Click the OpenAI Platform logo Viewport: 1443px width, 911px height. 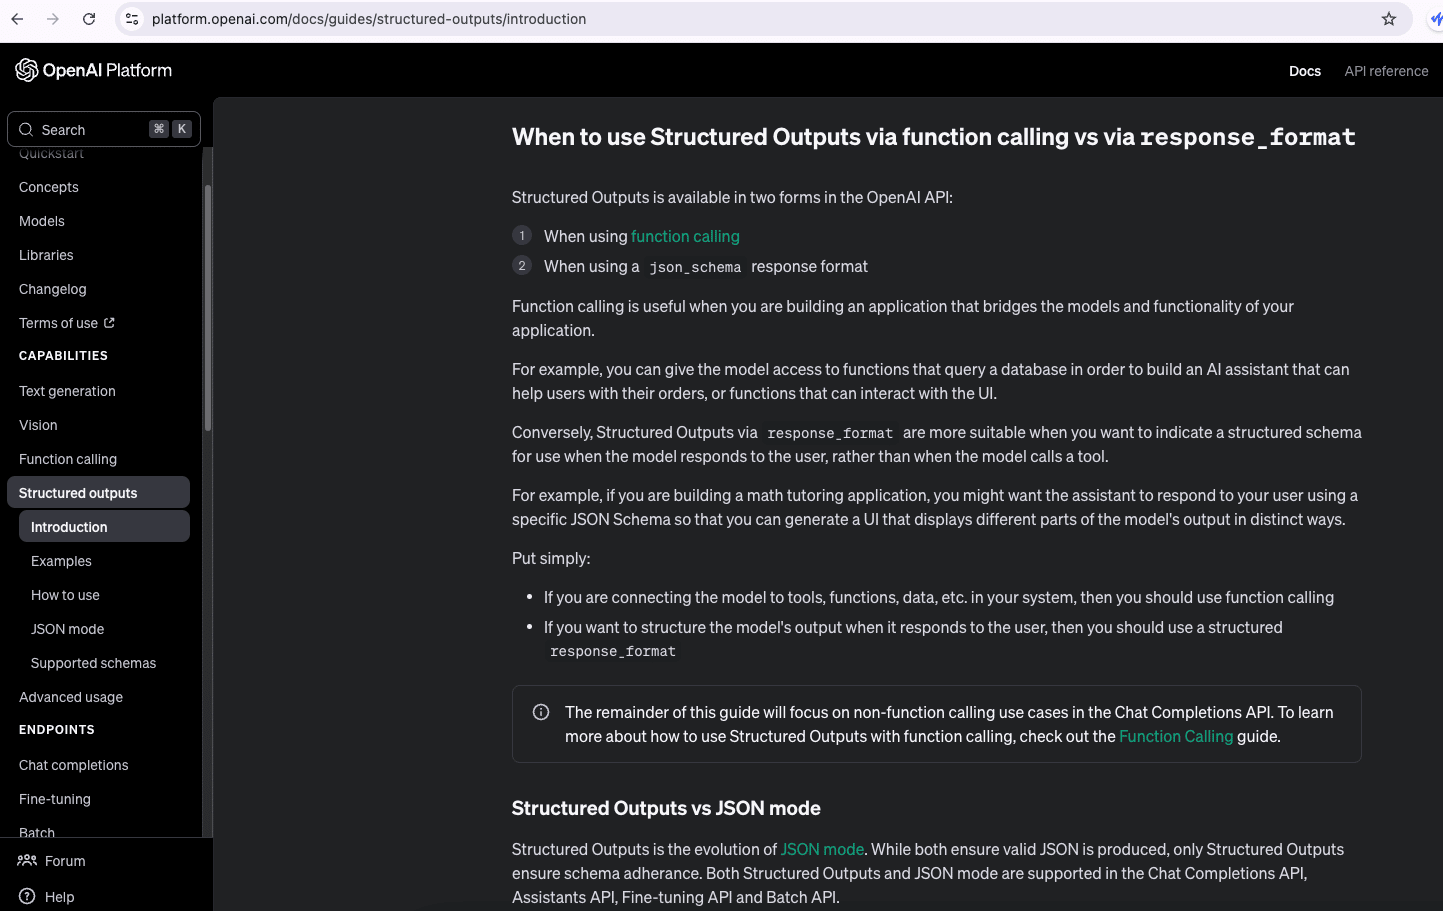(x=94, y=70)
